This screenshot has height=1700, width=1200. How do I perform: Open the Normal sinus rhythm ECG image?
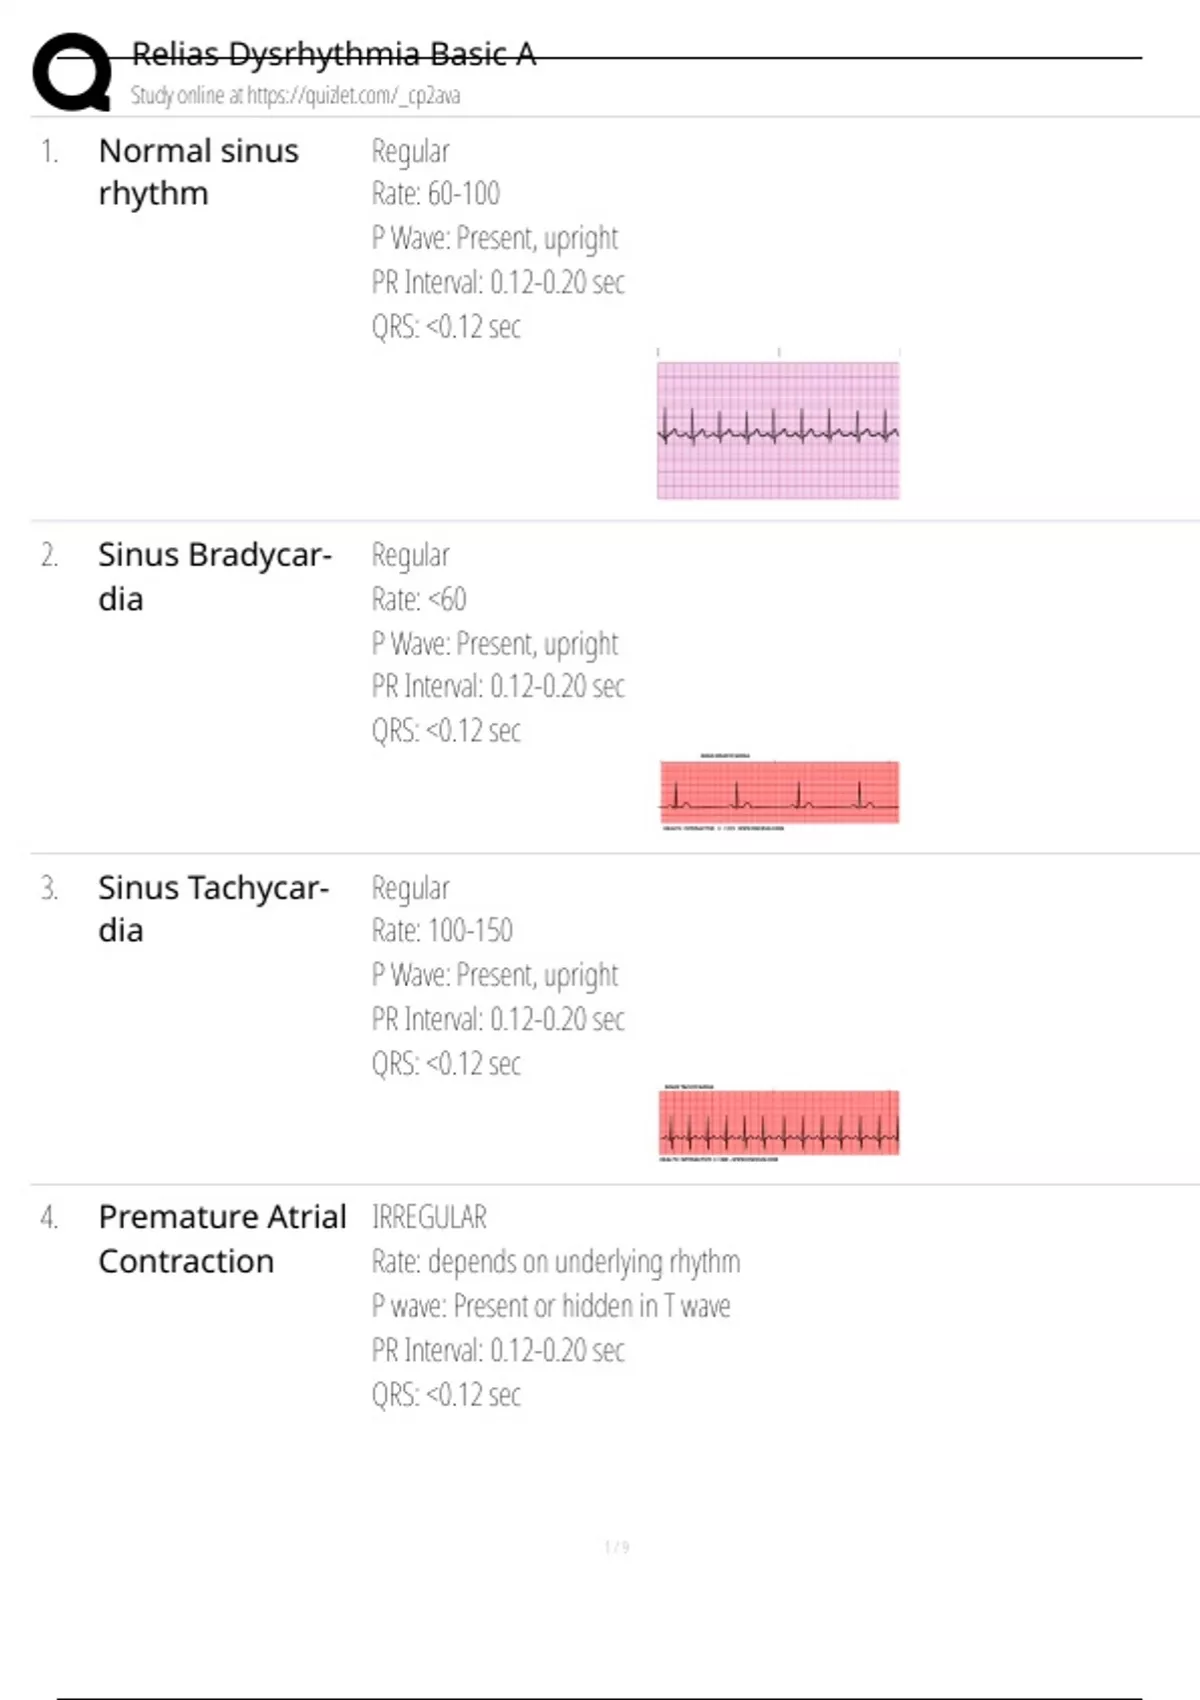tap(778, 430)
